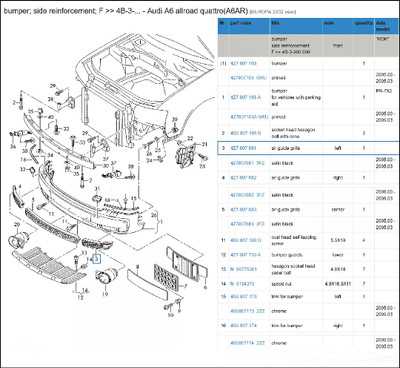Click the Audi A6 allroad quattro page title
Screen dimensions: 400x368
tap(126, 11)
